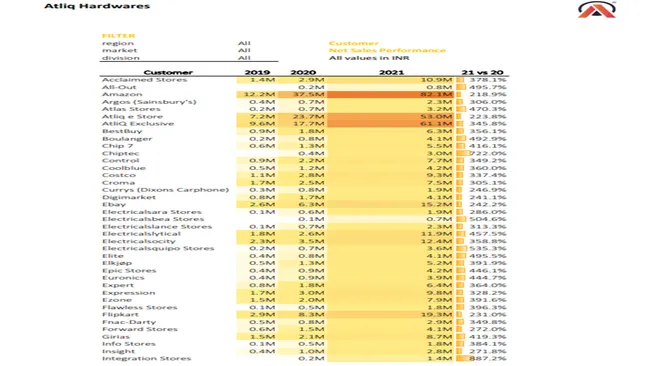Select Epic Stores customer name
650x366 pixels.
coord(129,270)
